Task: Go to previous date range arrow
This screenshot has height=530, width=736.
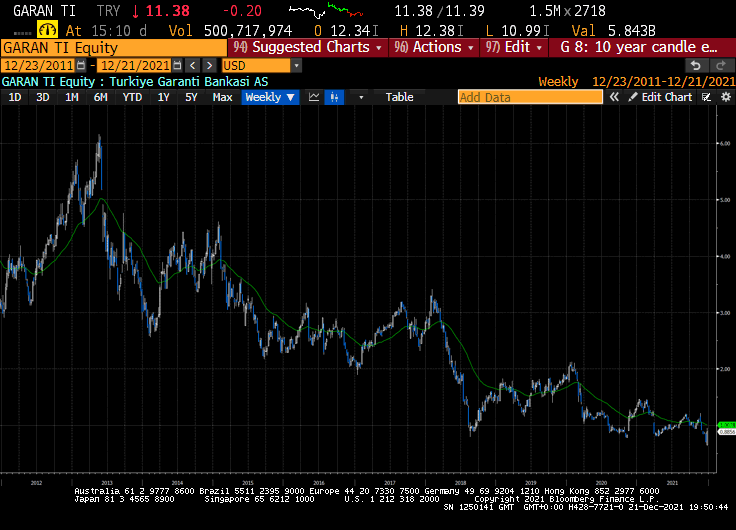Action: [192, 66]
